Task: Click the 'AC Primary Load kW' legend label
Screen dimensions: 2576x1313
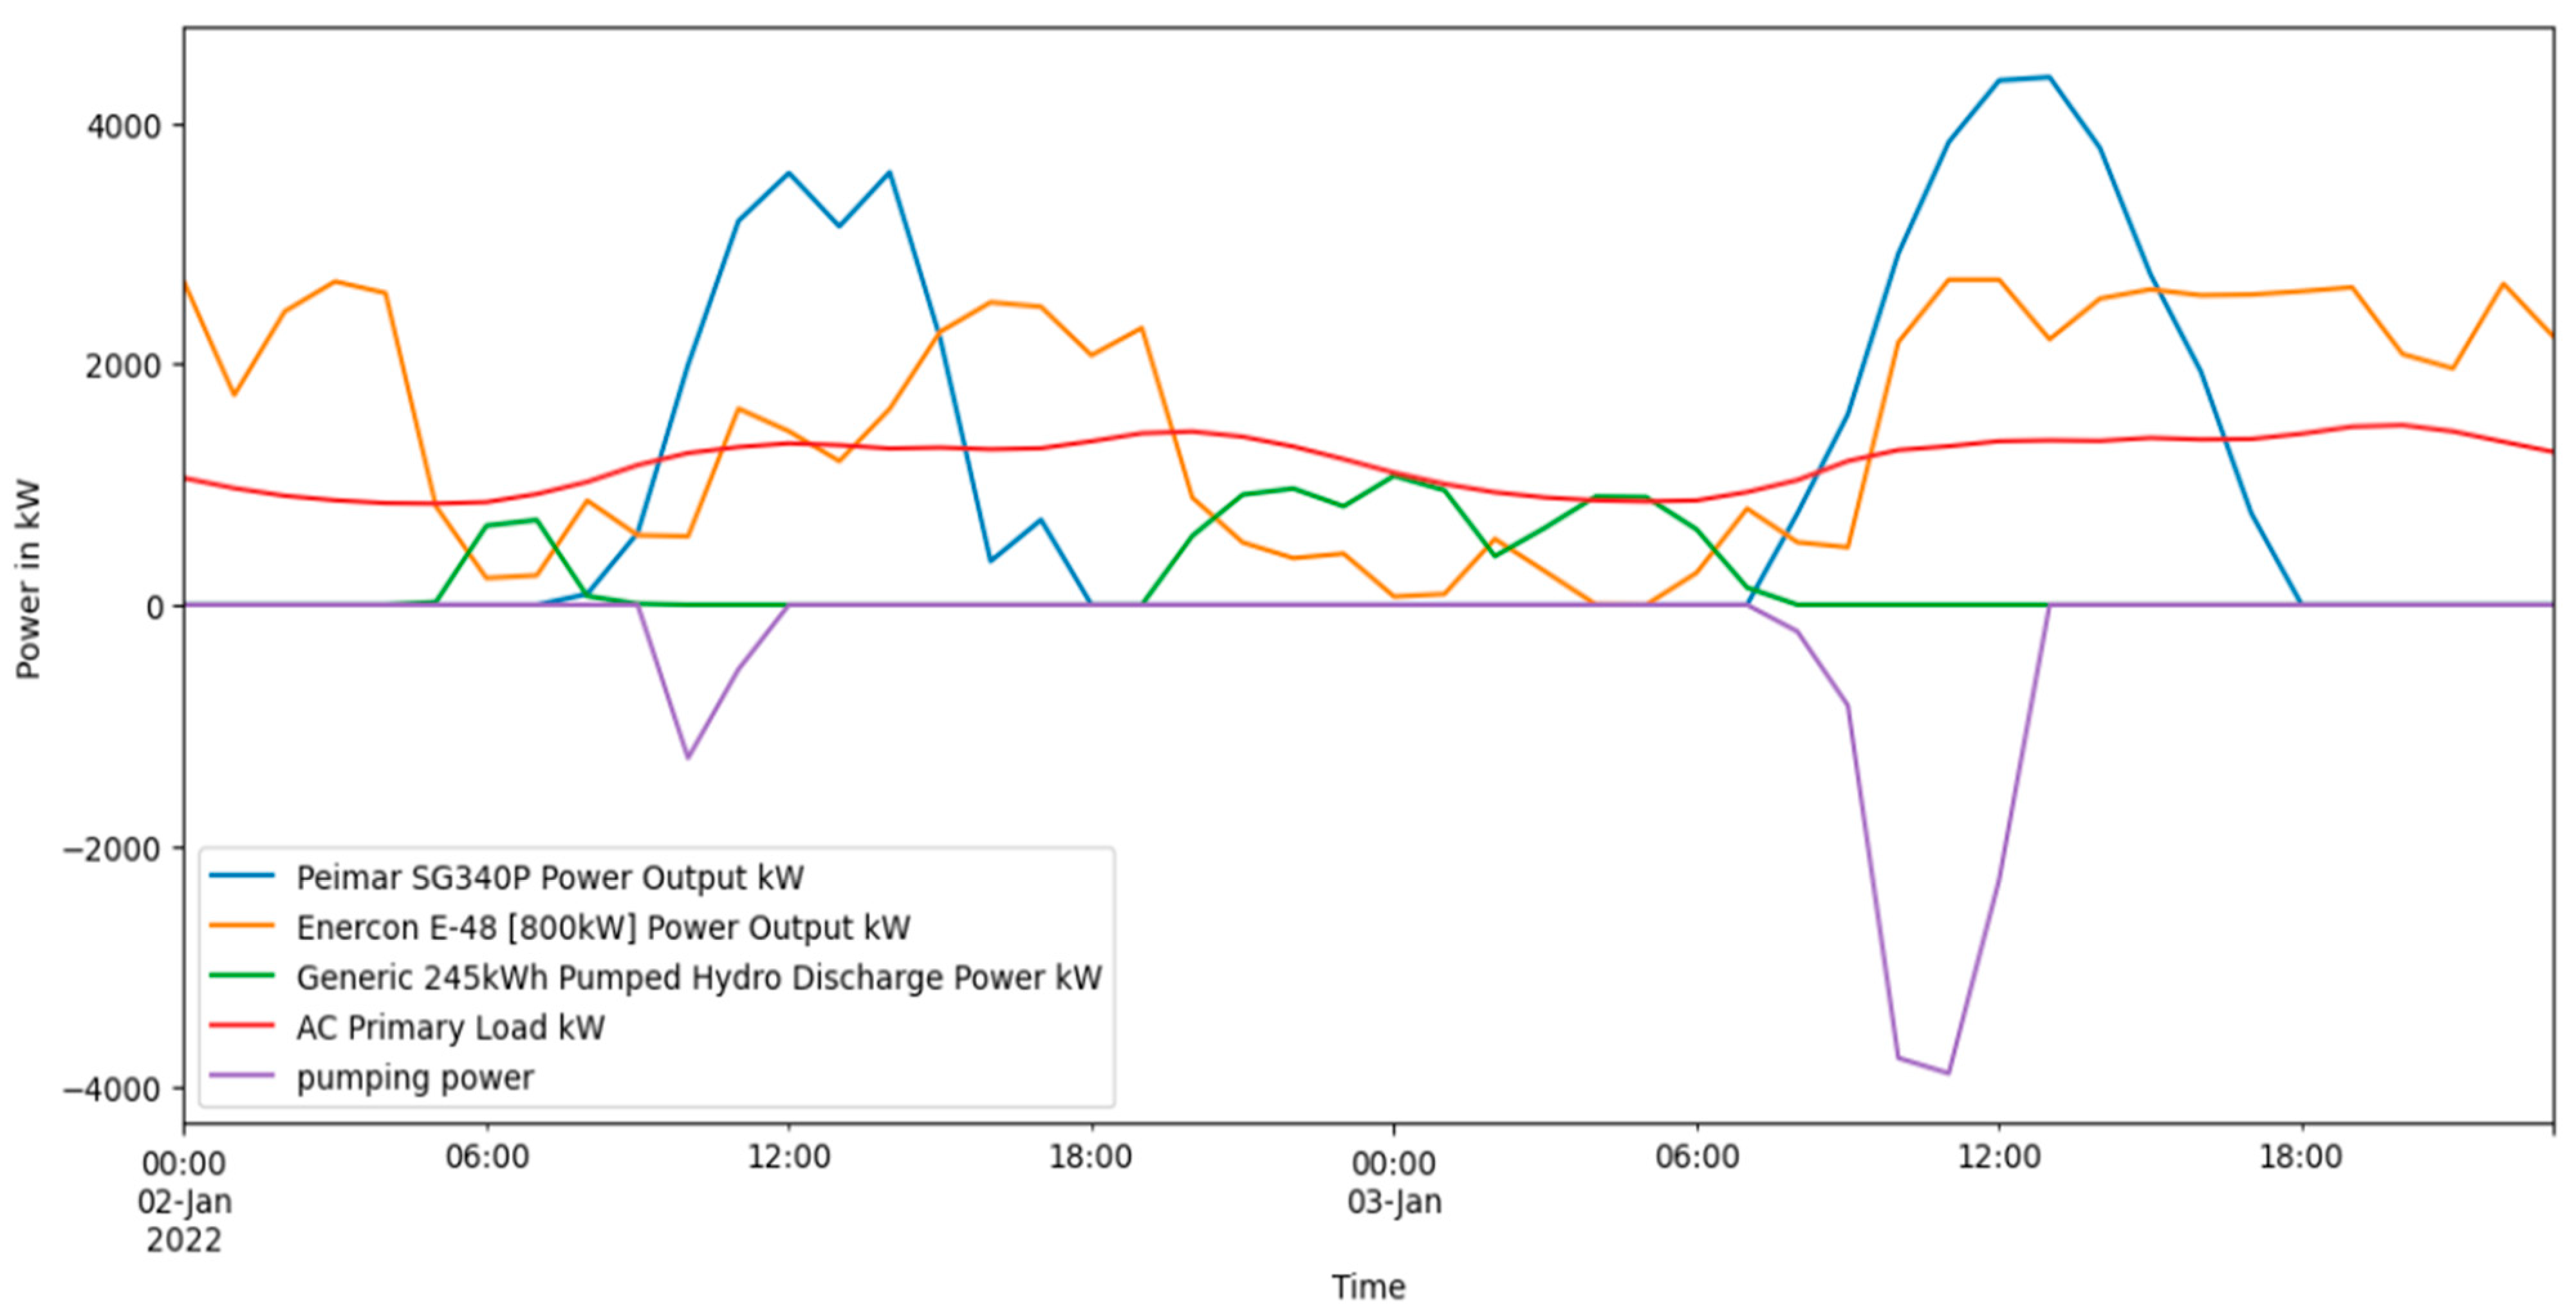Action: [x=450, y=1027]
